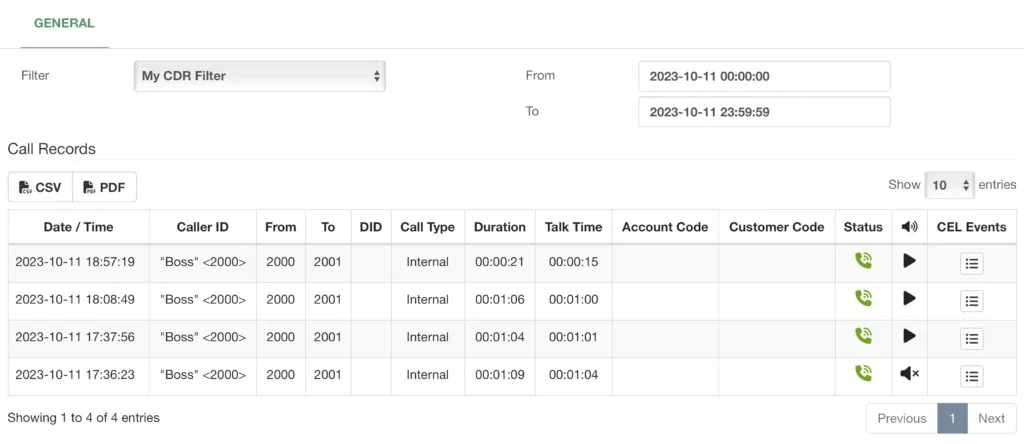
Task: Click green status phone icon for 17:36:23 call
Action: 863,373
